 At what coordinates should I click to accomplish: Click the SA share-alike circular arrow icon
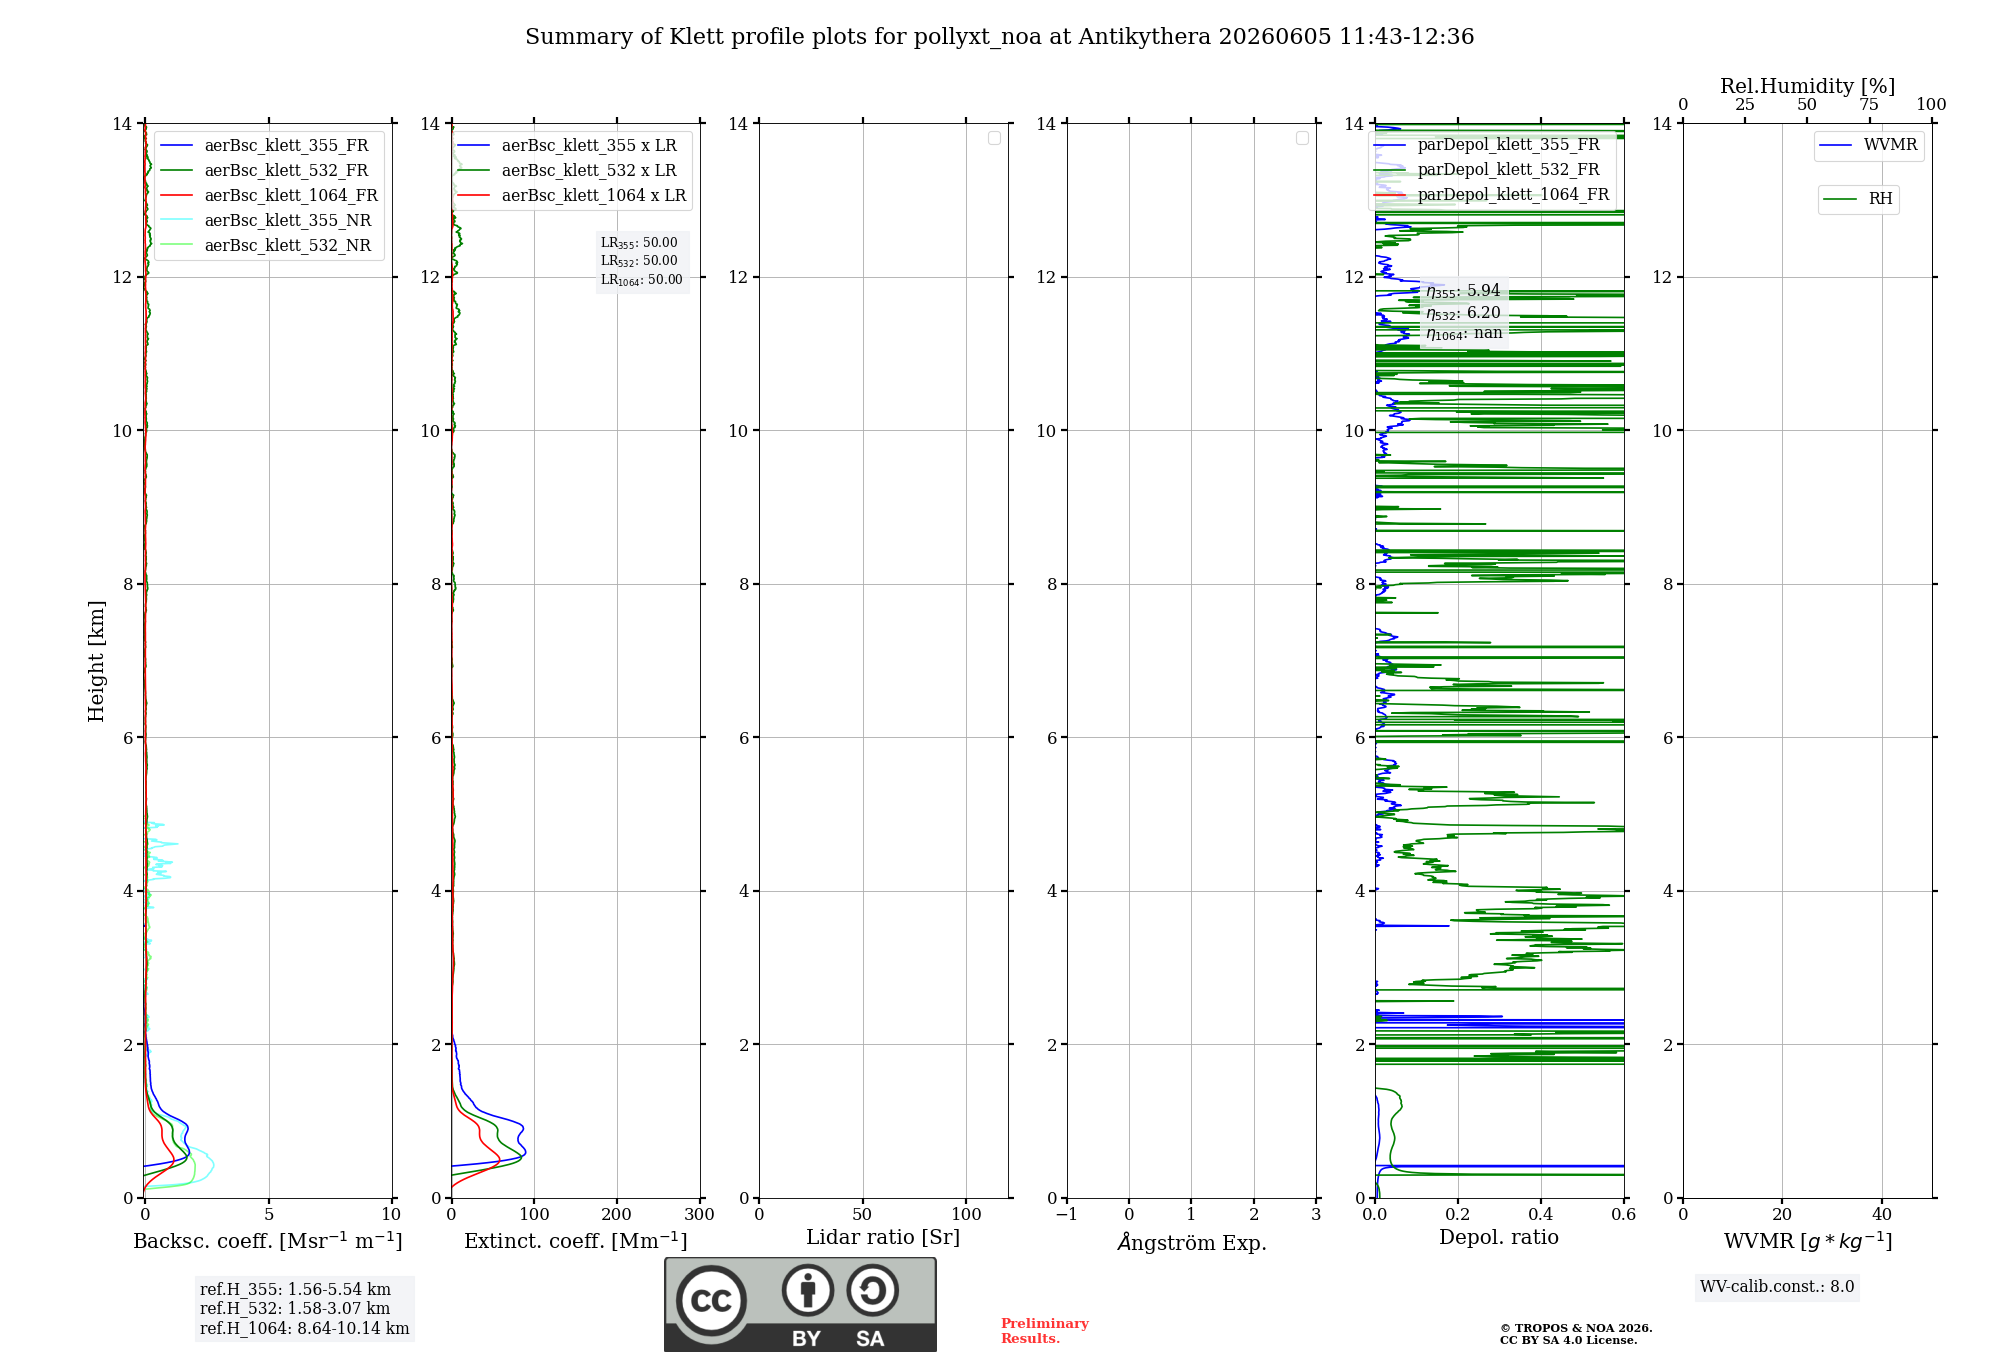[x=872, y=1290]
